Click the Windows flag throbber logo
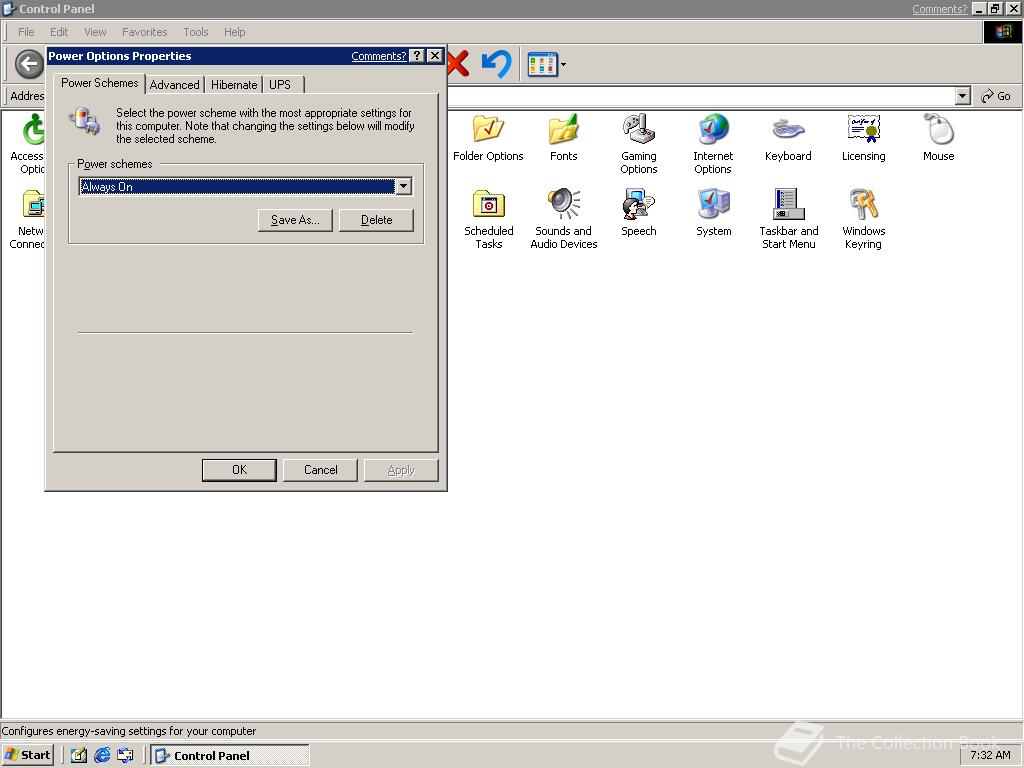The width and height of the screenshot is (1024, 768). click(x=1002, y=32)
